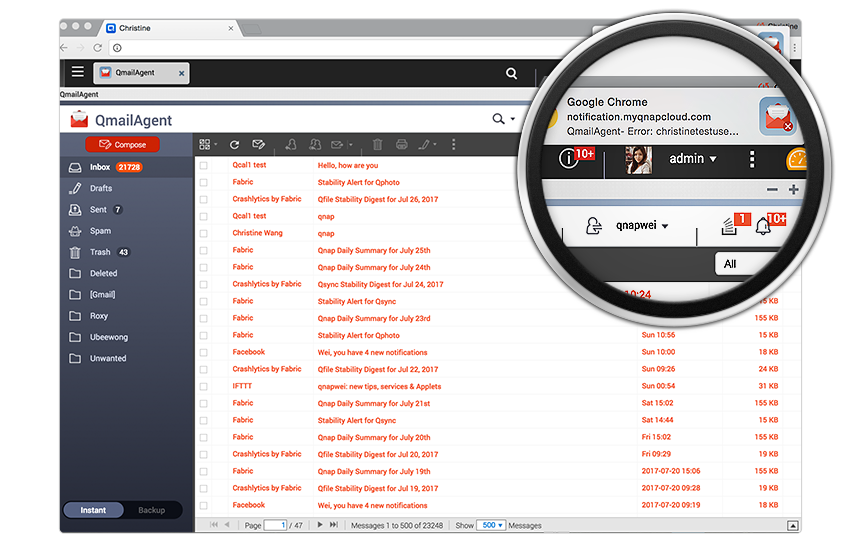This screenshot has width=860, height=551.
Task: Jump to the last page of messages
Action: coord(333,525)
